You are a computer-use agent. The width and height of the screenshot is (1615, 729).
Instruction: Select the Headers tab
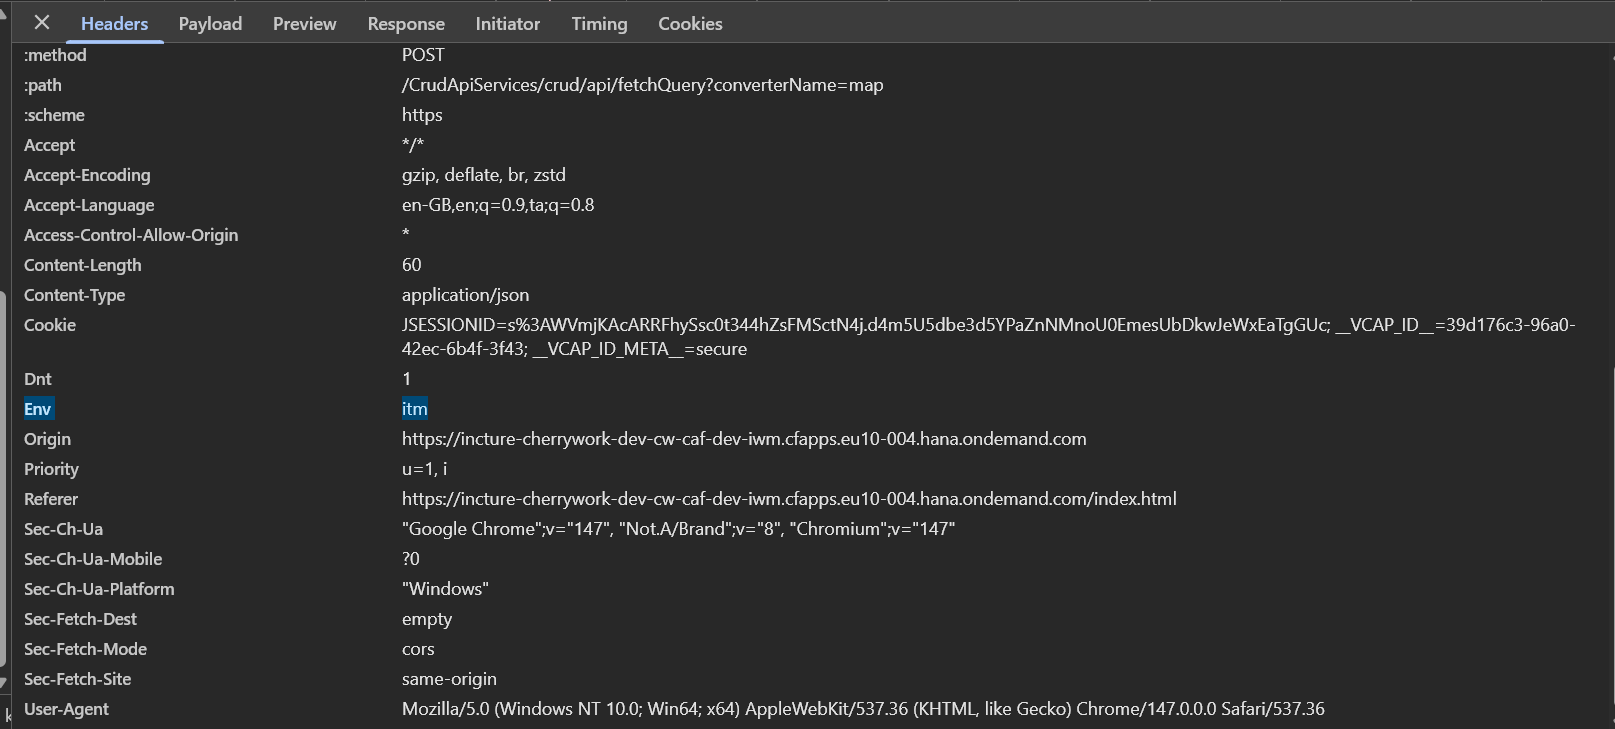[114, 23]
